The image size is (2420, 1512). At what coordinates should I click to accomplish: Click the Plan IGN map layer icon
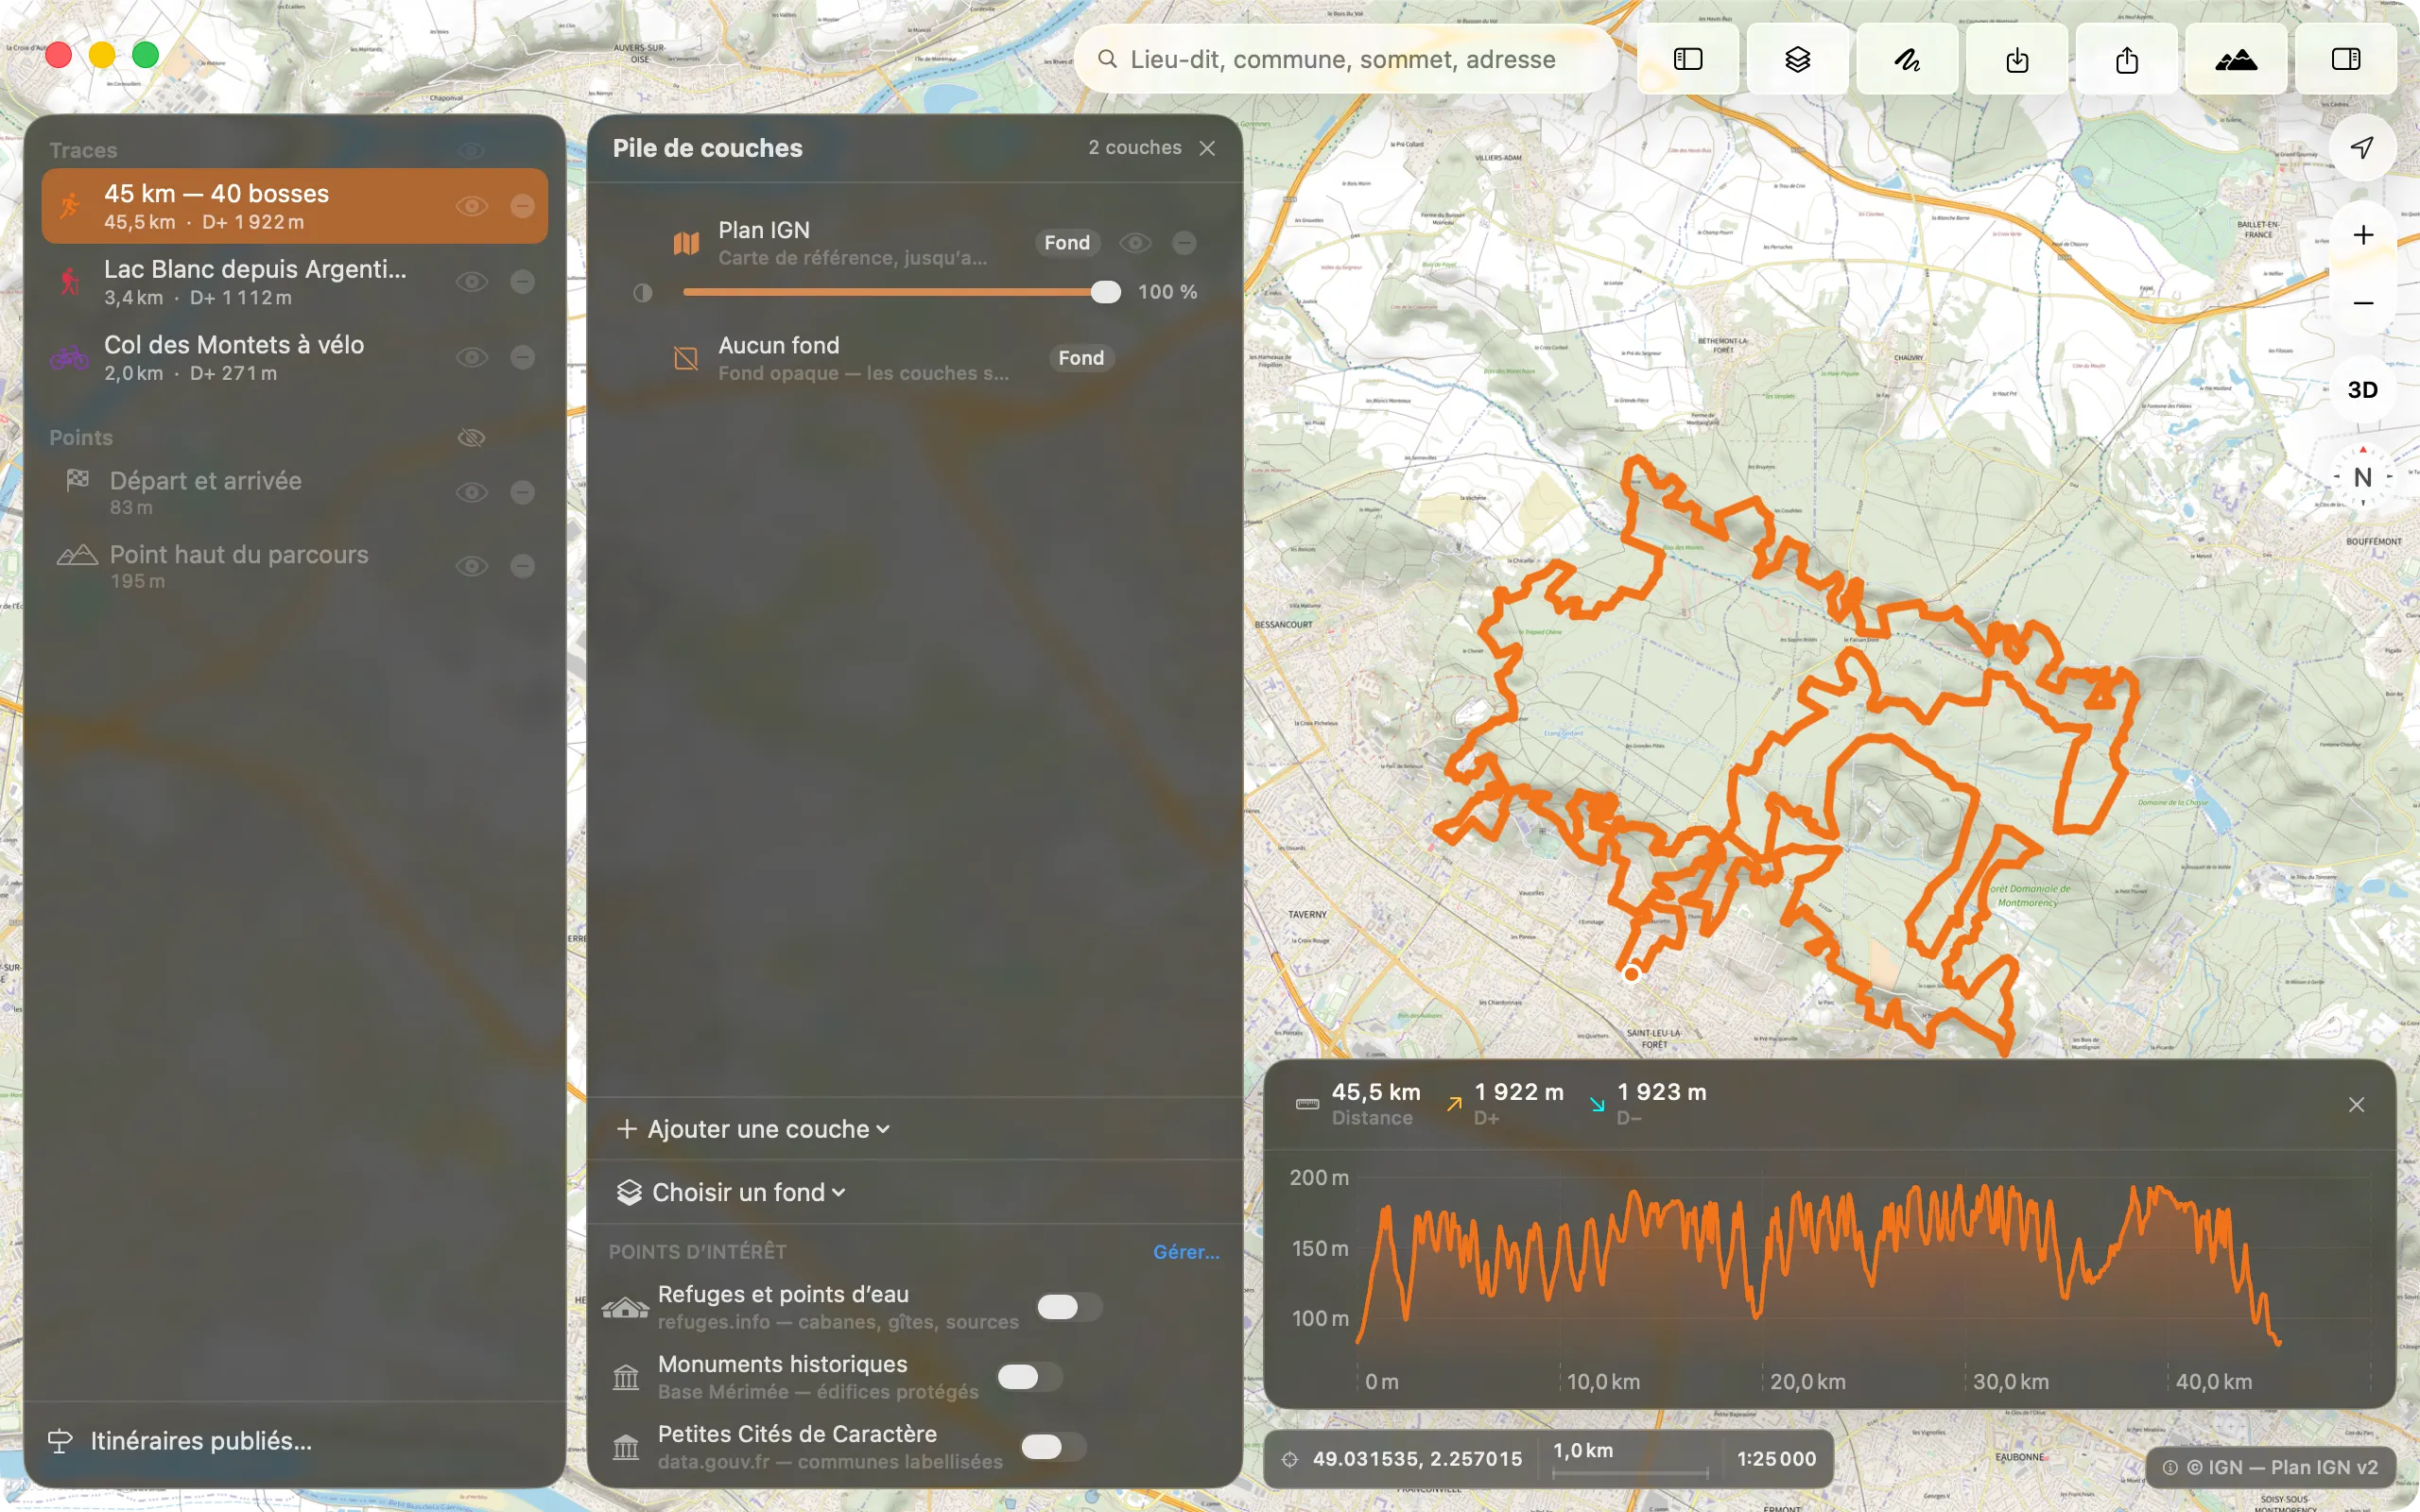[x=686, y=243]
